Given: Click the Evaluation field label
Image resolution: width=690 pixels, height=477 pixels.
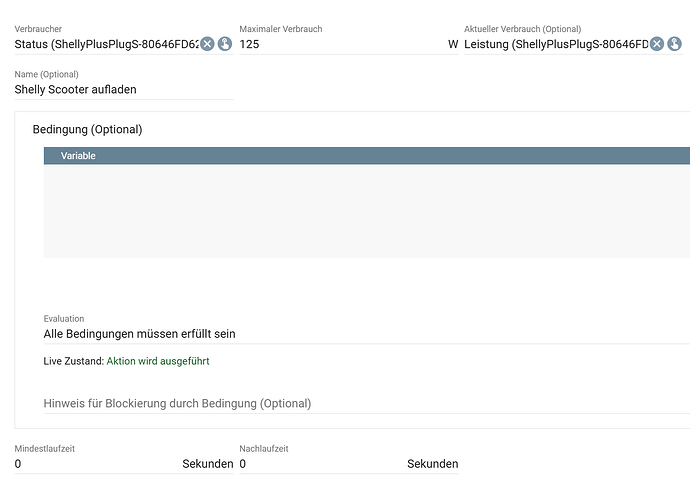Looking at the screenshot, I should [x=64, y=319].
